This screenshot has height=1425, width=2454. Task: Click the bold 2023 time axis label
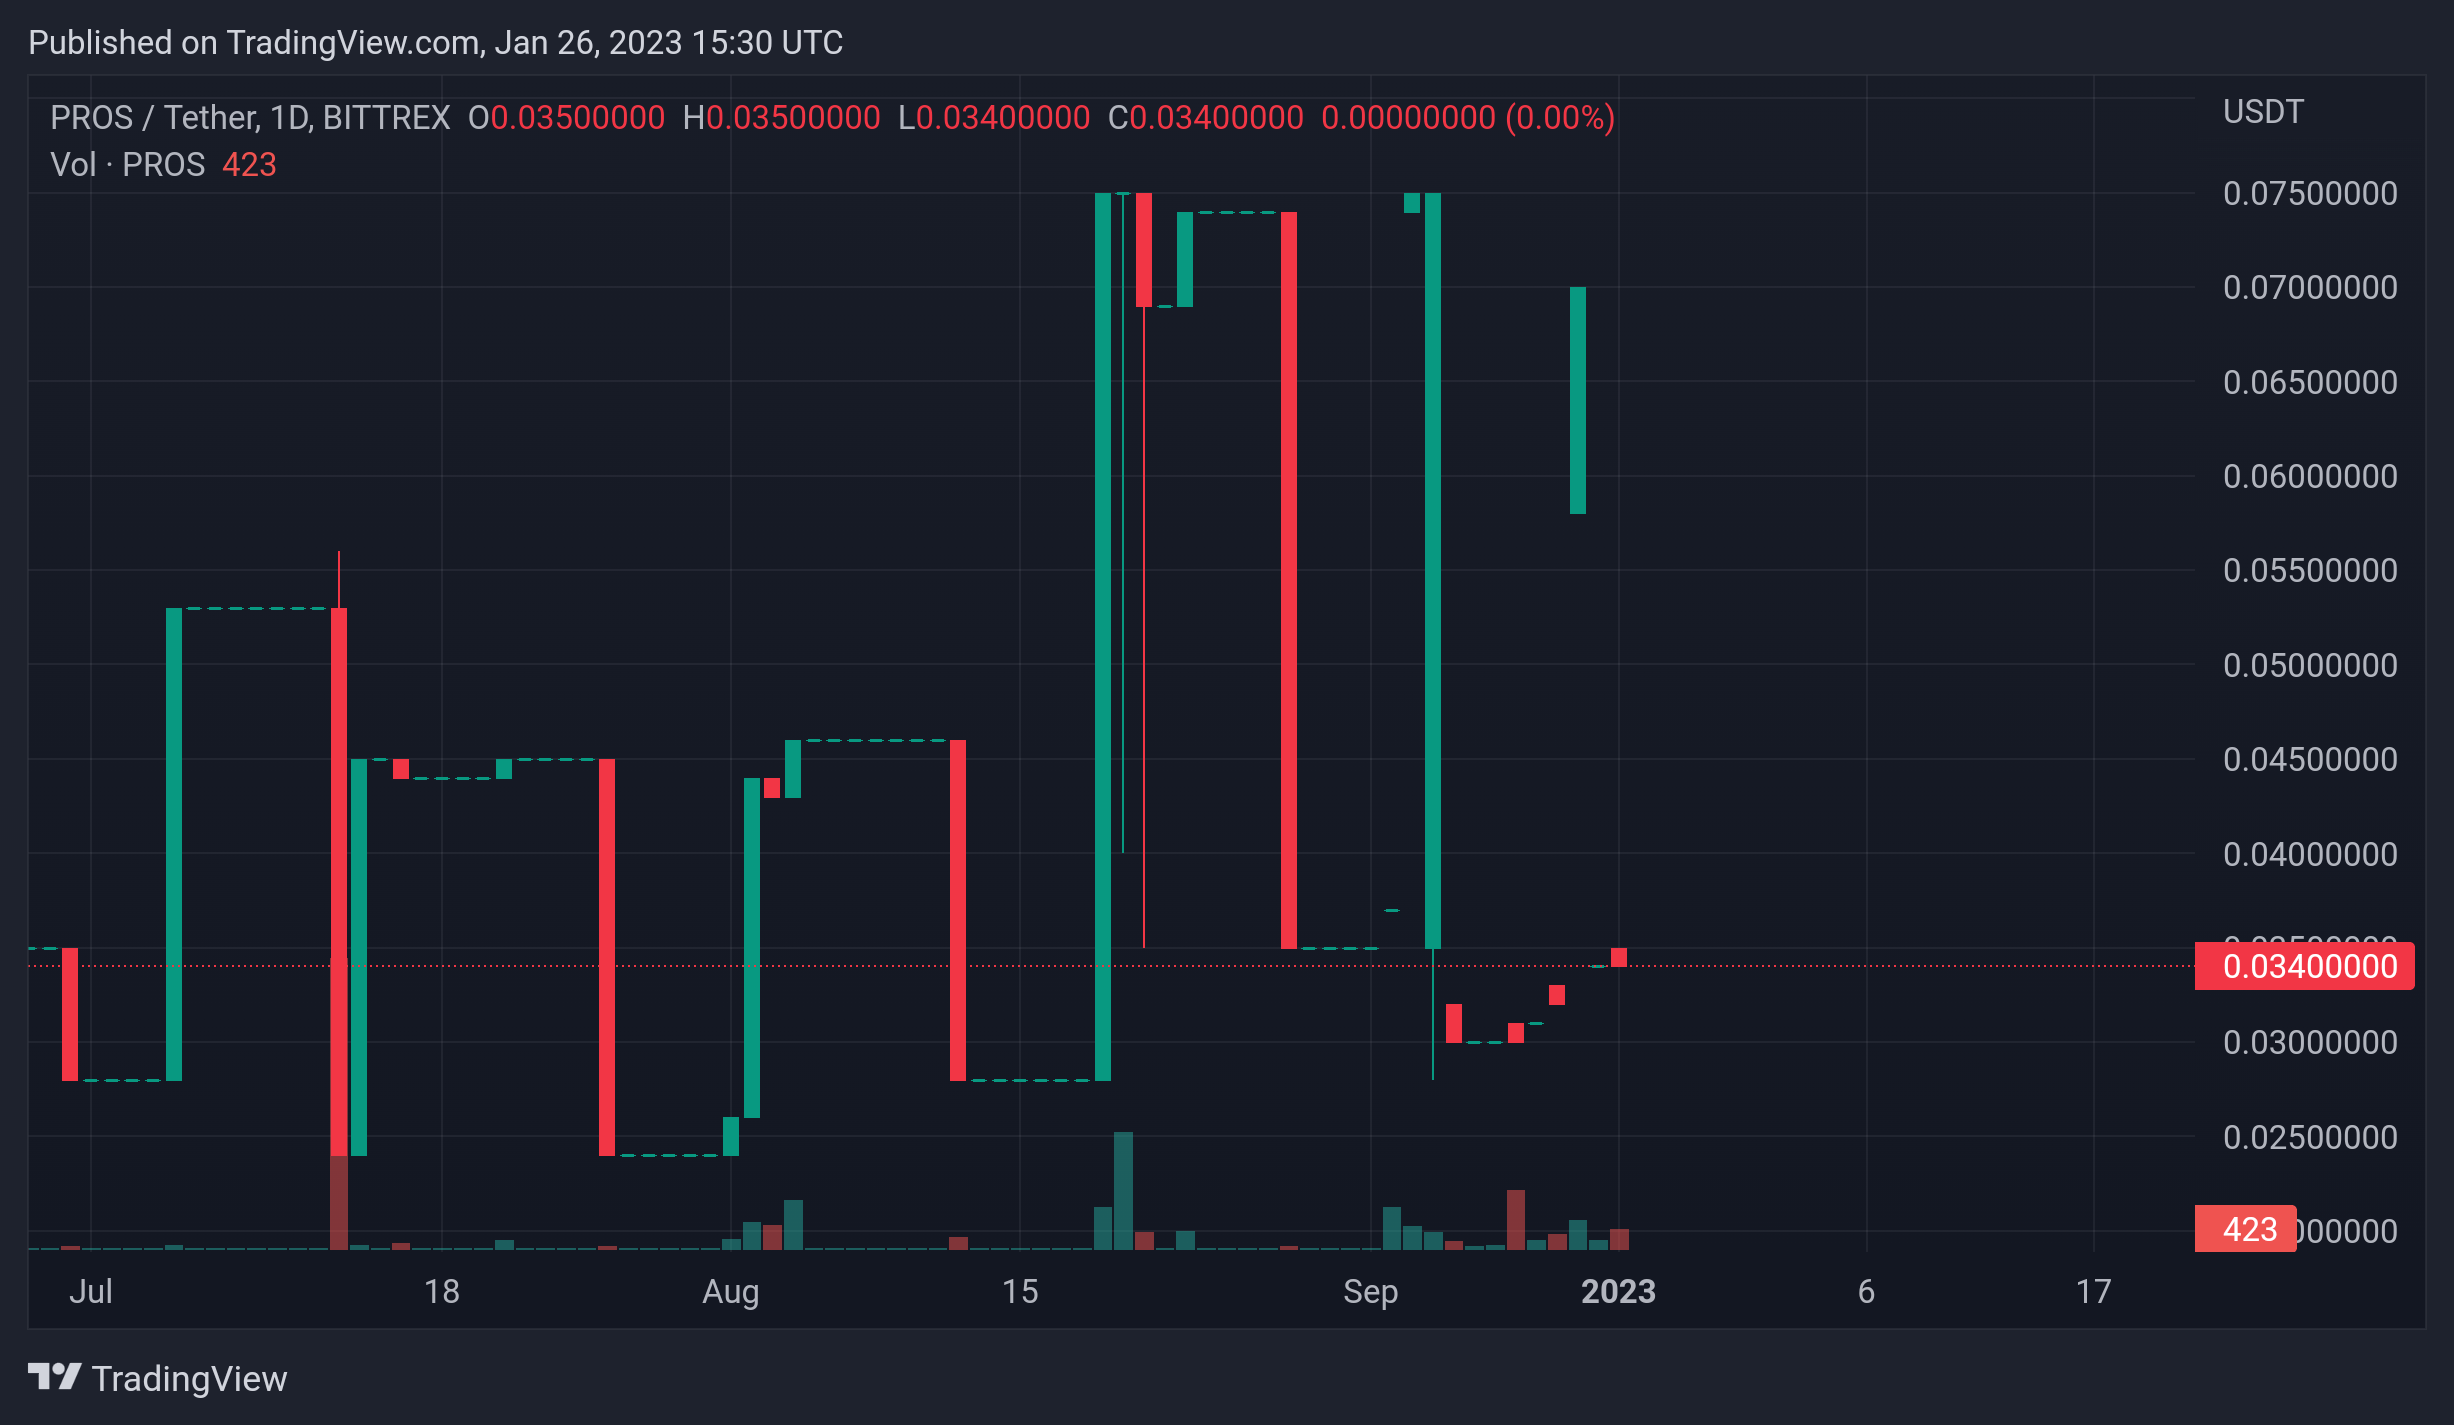click(1618, 1291)
